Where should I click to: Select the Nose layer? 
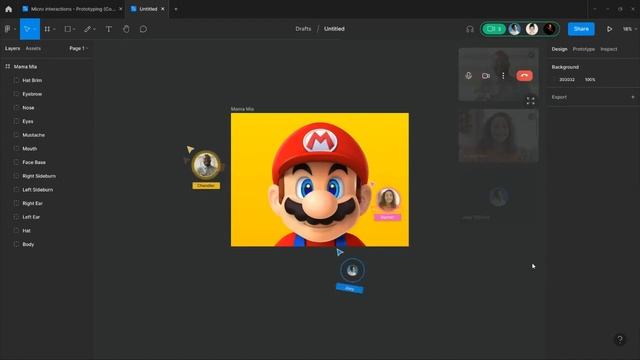28,108
